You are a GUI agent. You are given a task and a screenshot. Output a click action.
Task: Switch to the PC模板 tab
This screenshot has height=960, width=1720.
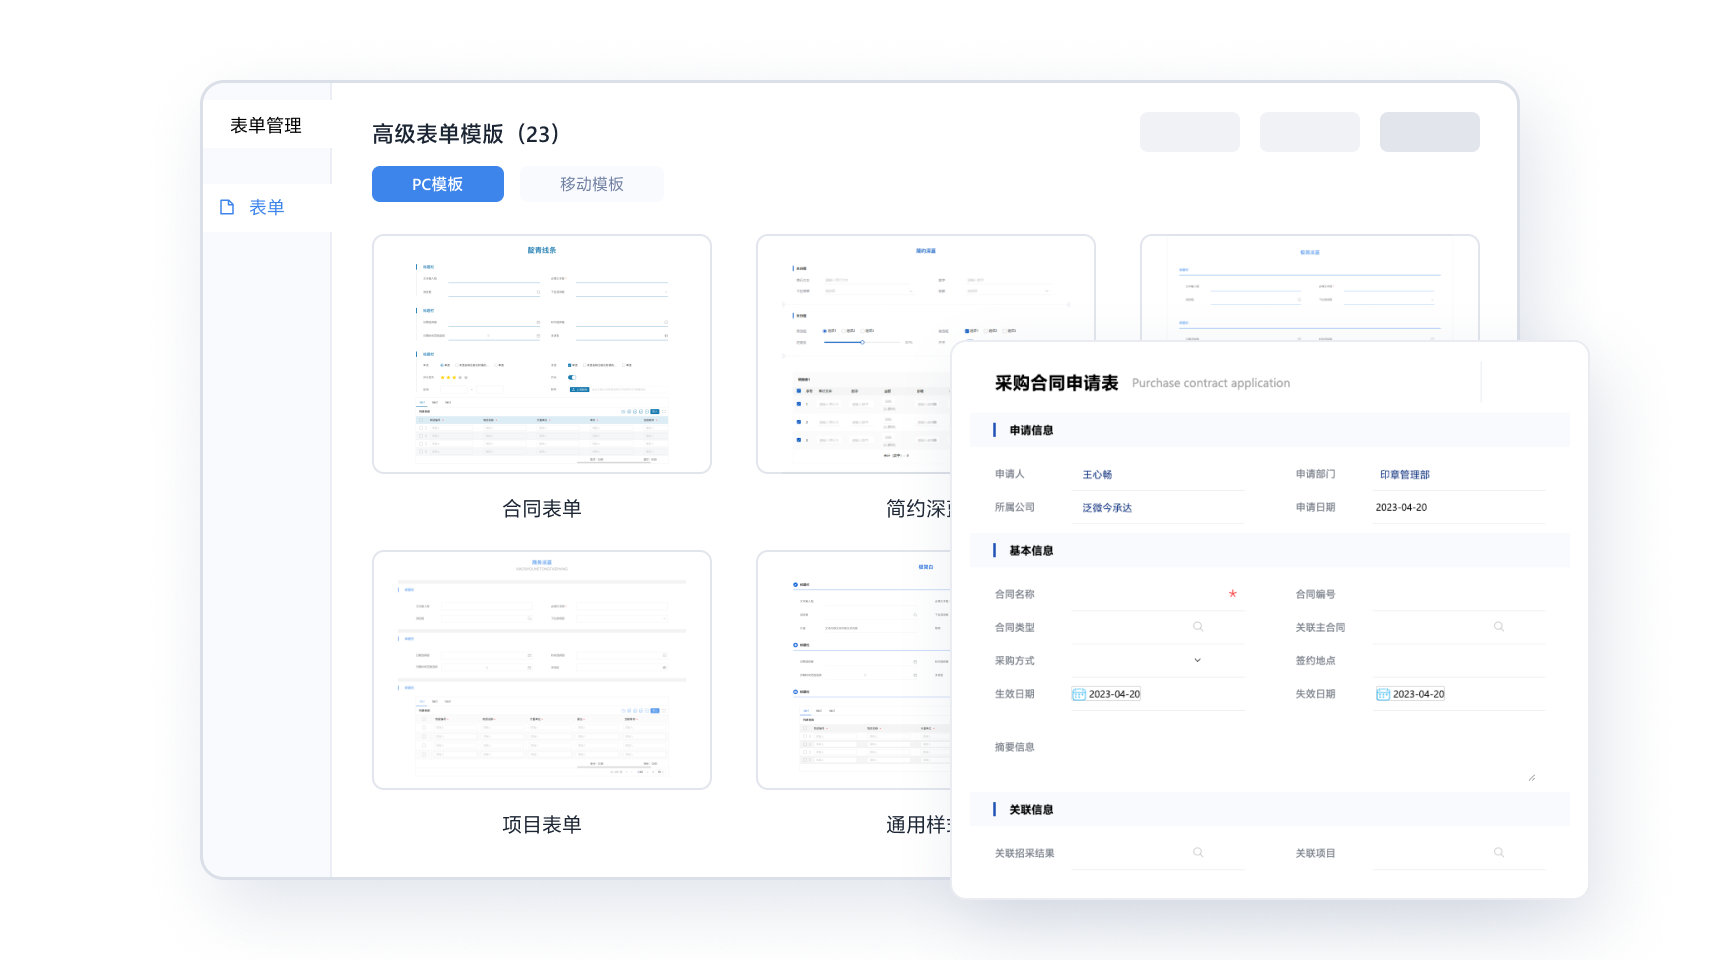pyautogui.click(x=438, y=184)
